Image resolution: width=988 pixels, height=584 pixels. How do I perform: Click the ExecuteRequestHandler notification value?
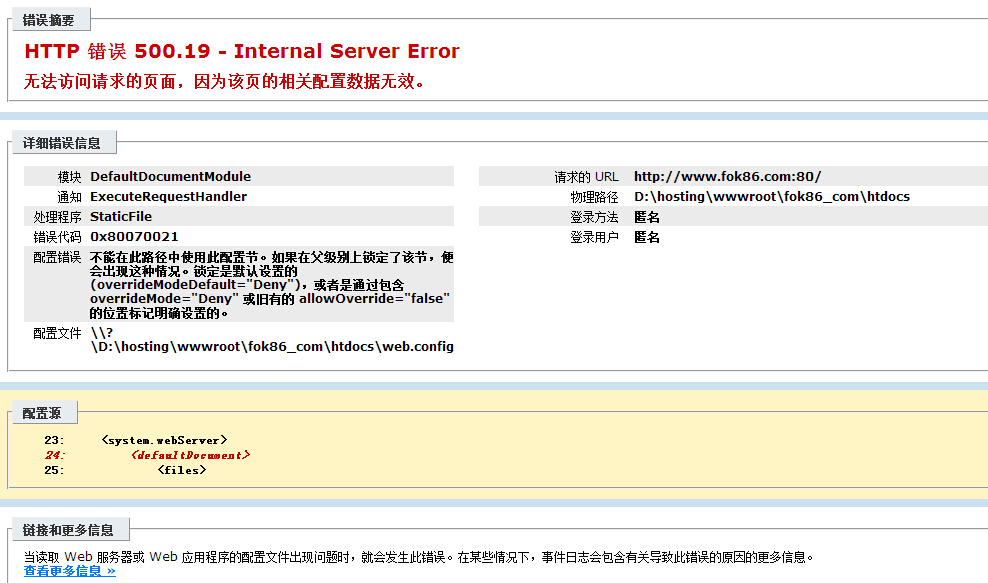coord(168,196)
